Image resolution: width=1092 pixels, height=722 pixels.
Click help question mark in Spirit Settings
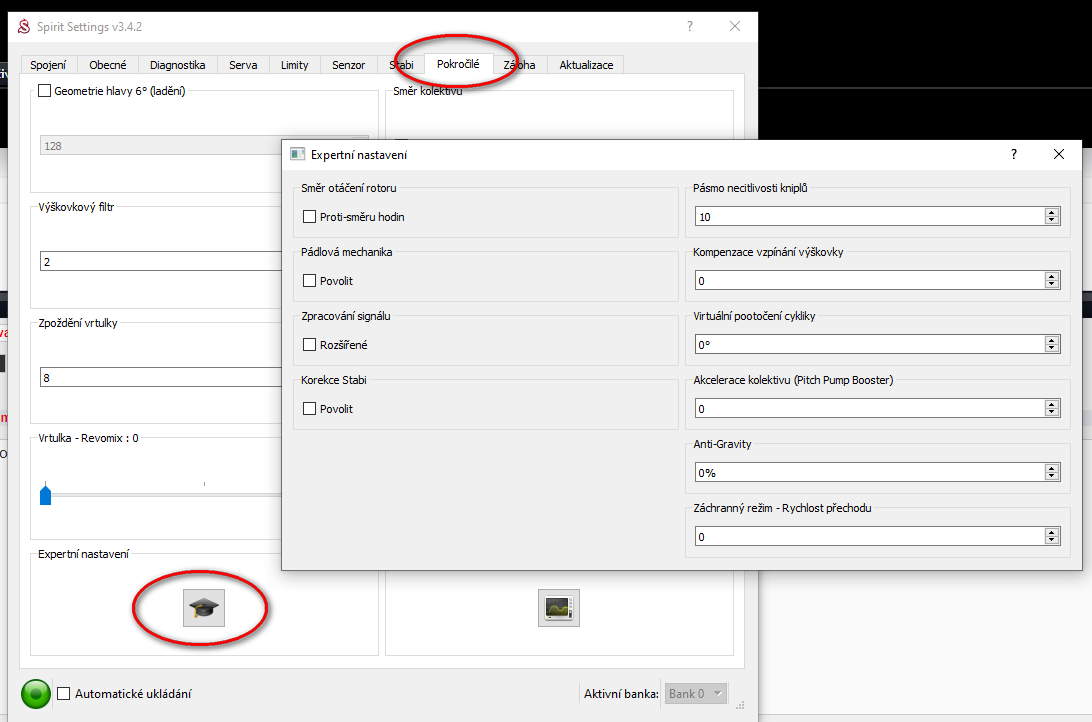689,27
